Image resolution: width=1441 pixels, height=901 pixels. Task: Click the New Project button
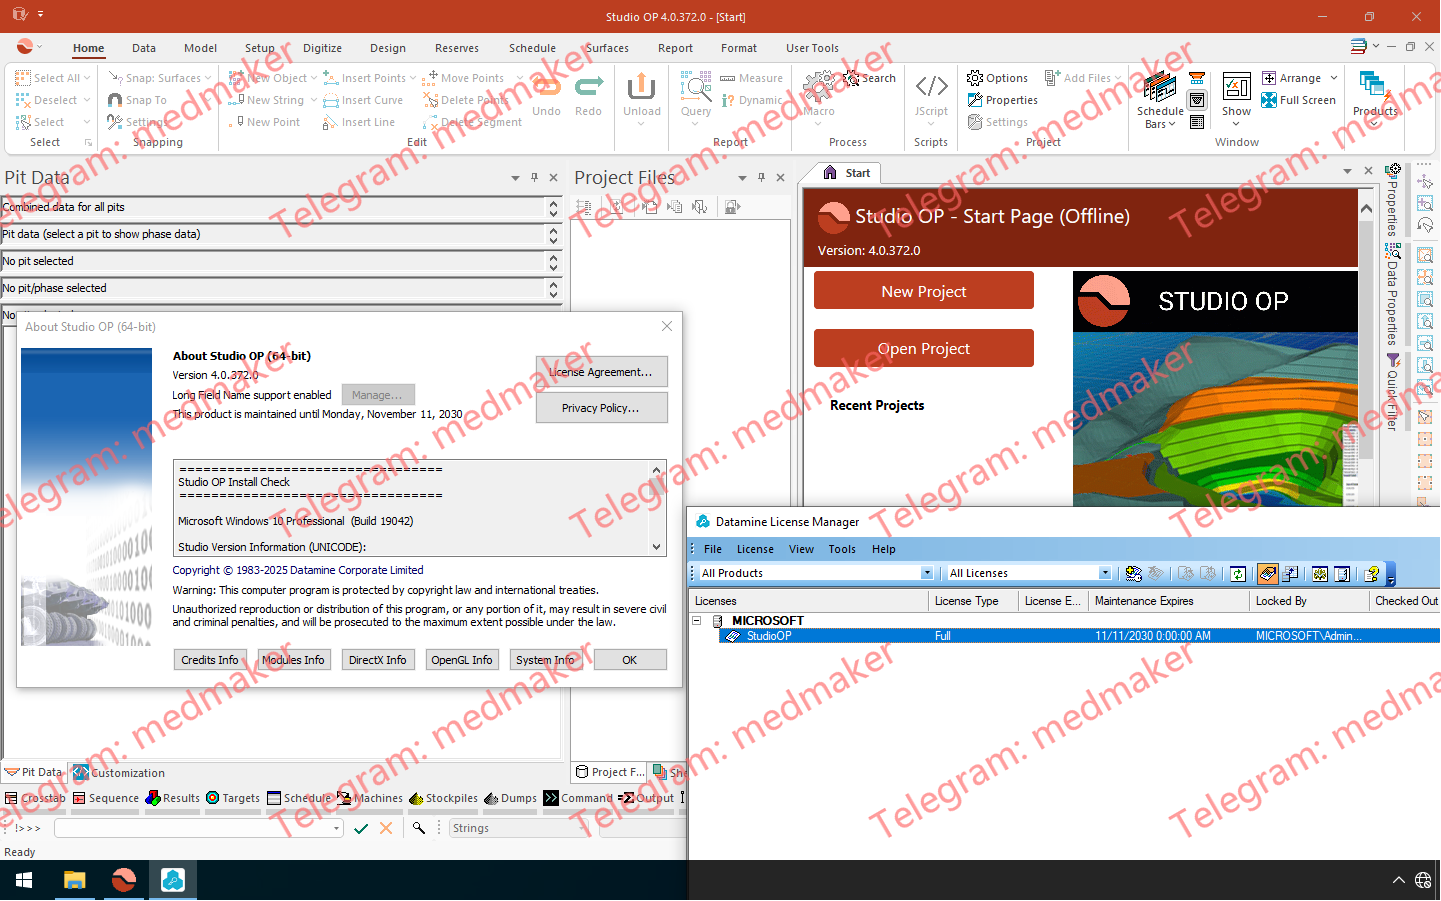coord(923,291)
